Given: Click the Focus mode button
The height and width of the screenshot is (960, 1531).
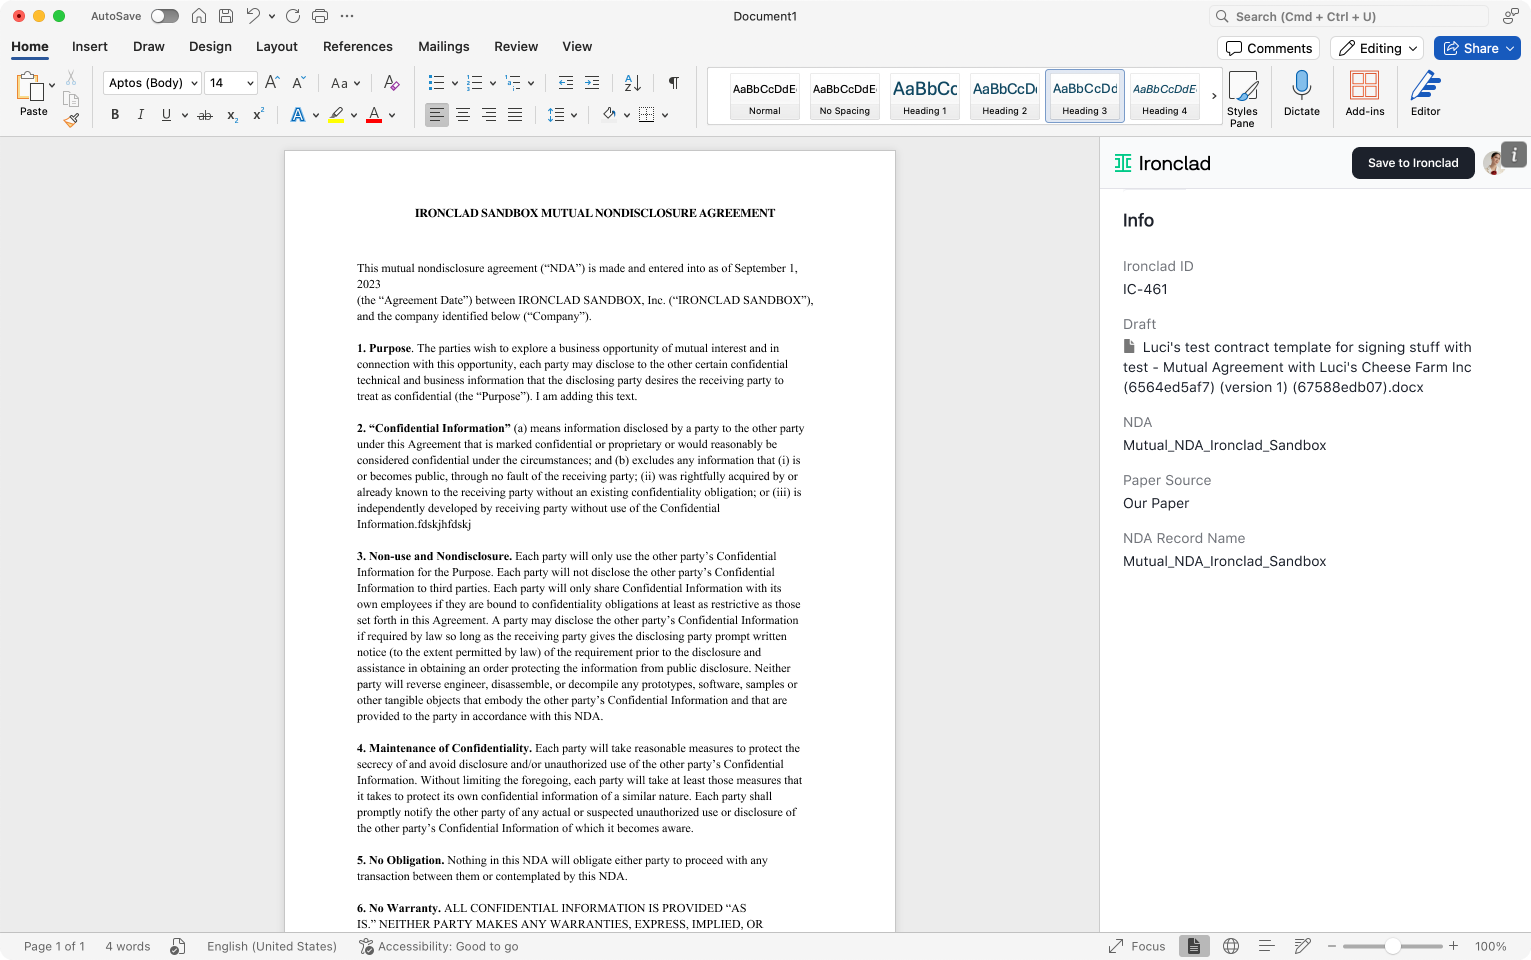Looking at the screenshot, I should [1137, 946].
